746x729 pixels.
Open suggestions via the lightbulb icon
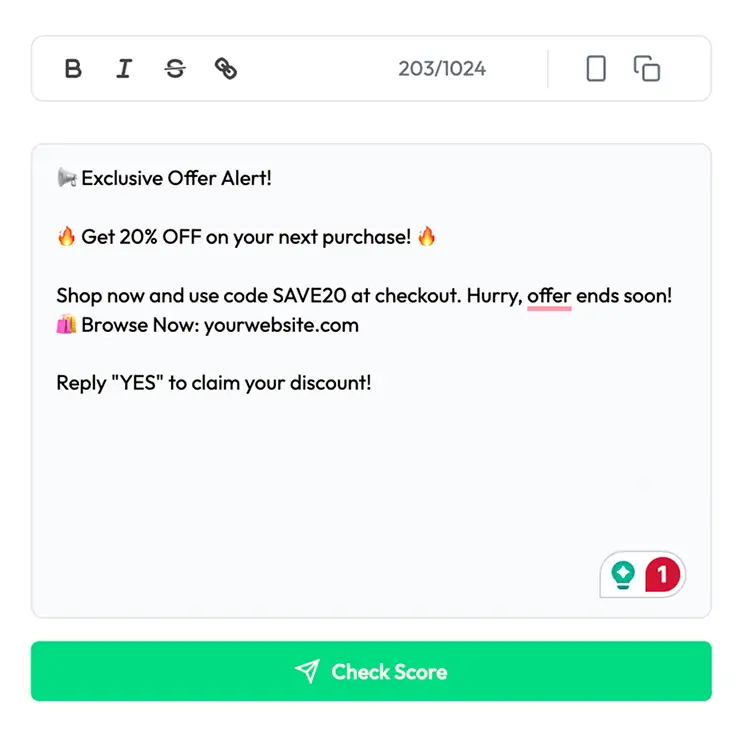(624, 574)
